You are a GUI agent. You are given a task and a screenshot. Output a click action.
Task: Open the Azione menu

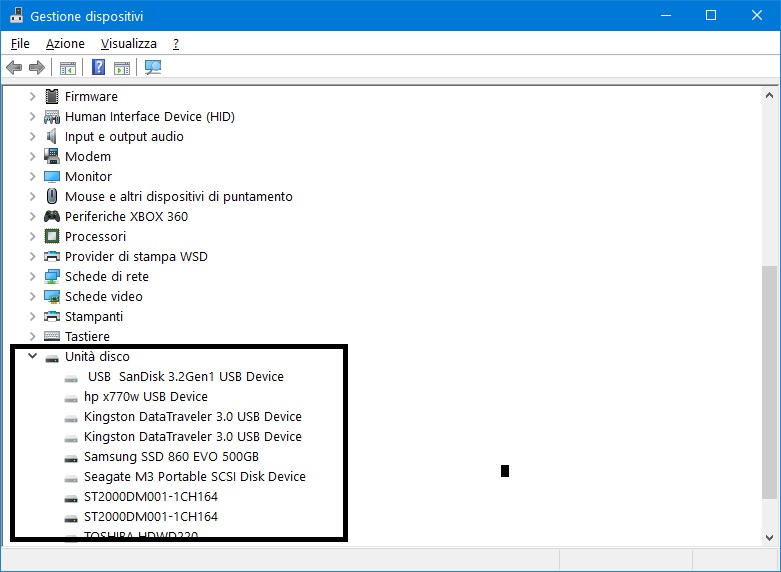pyautogui.click(x=65, y=44)
